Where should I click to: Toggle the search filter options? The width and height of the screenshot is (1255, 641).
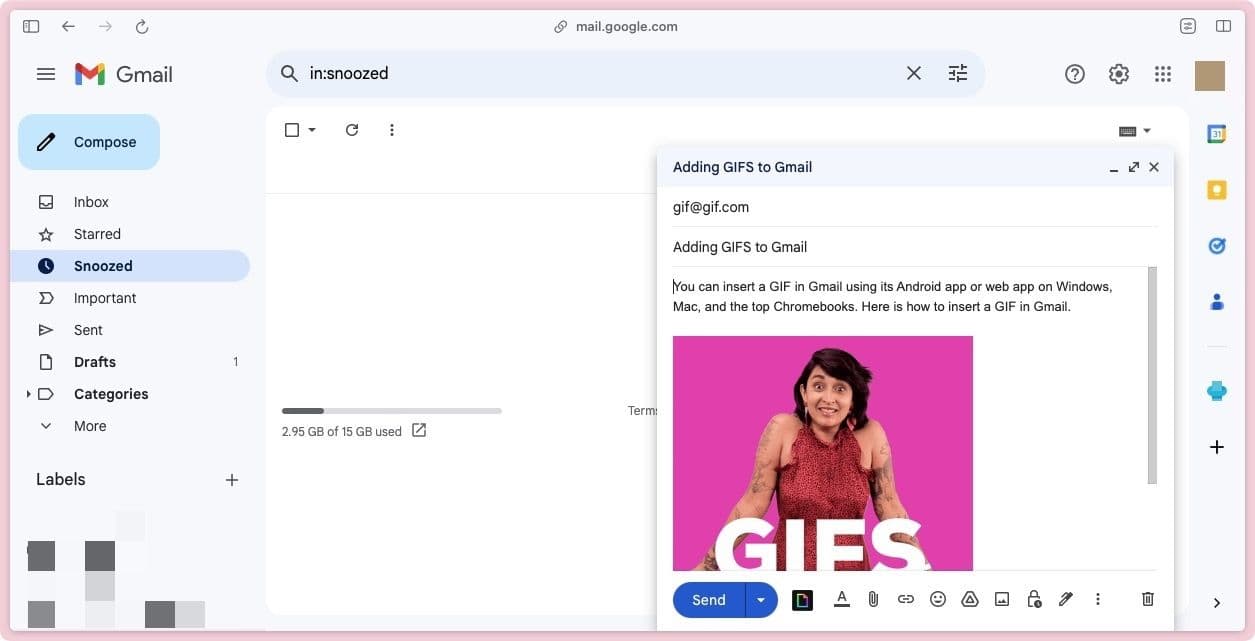(x=957, y=72)
